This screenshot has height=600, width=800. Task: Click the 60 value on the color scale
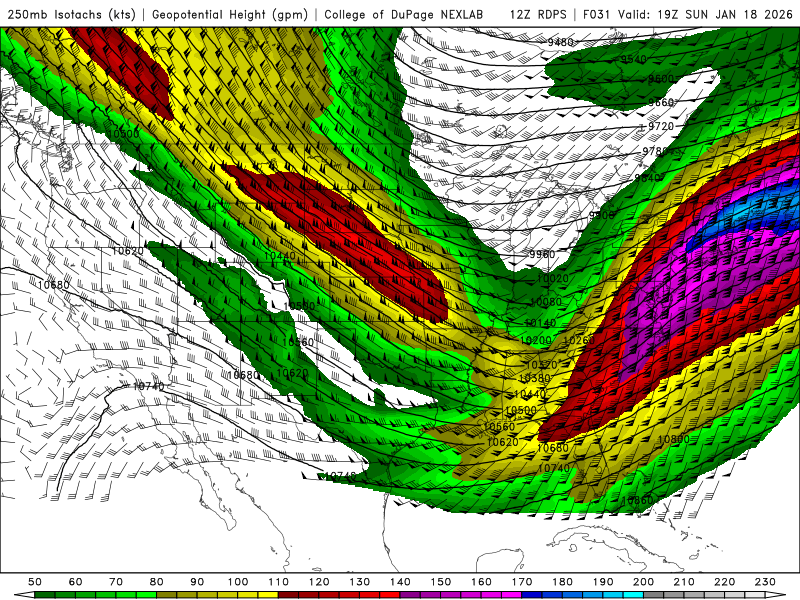click(x=76, y=582)
